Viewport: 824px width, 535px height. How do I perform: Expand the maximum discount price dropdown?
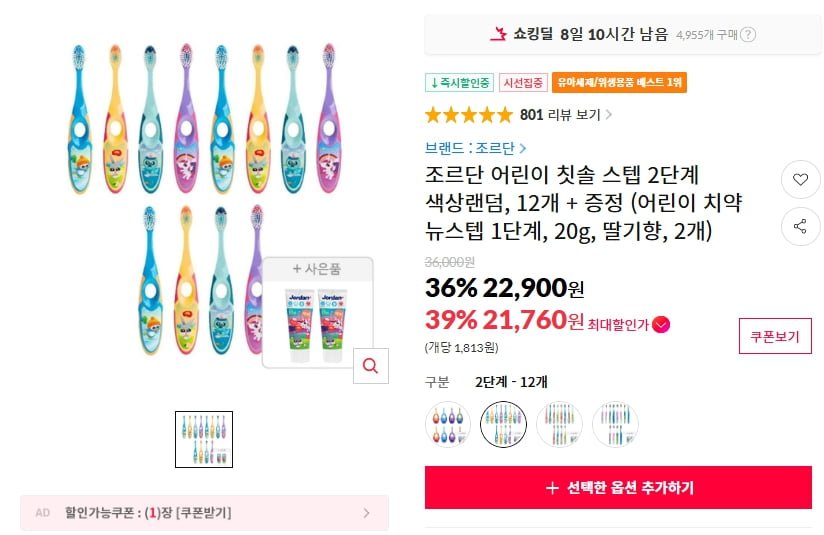click(x=661, y=324)
